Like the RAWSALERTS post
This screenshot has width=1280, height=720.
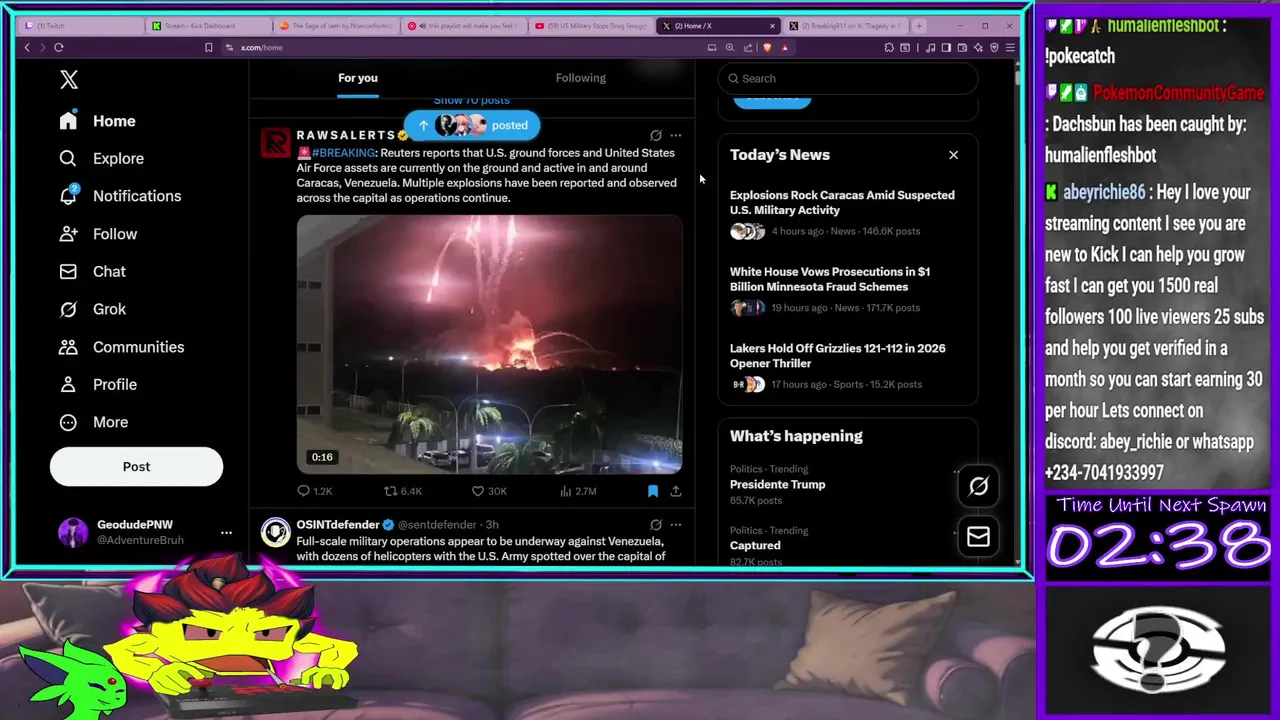(x=489, y=491)
